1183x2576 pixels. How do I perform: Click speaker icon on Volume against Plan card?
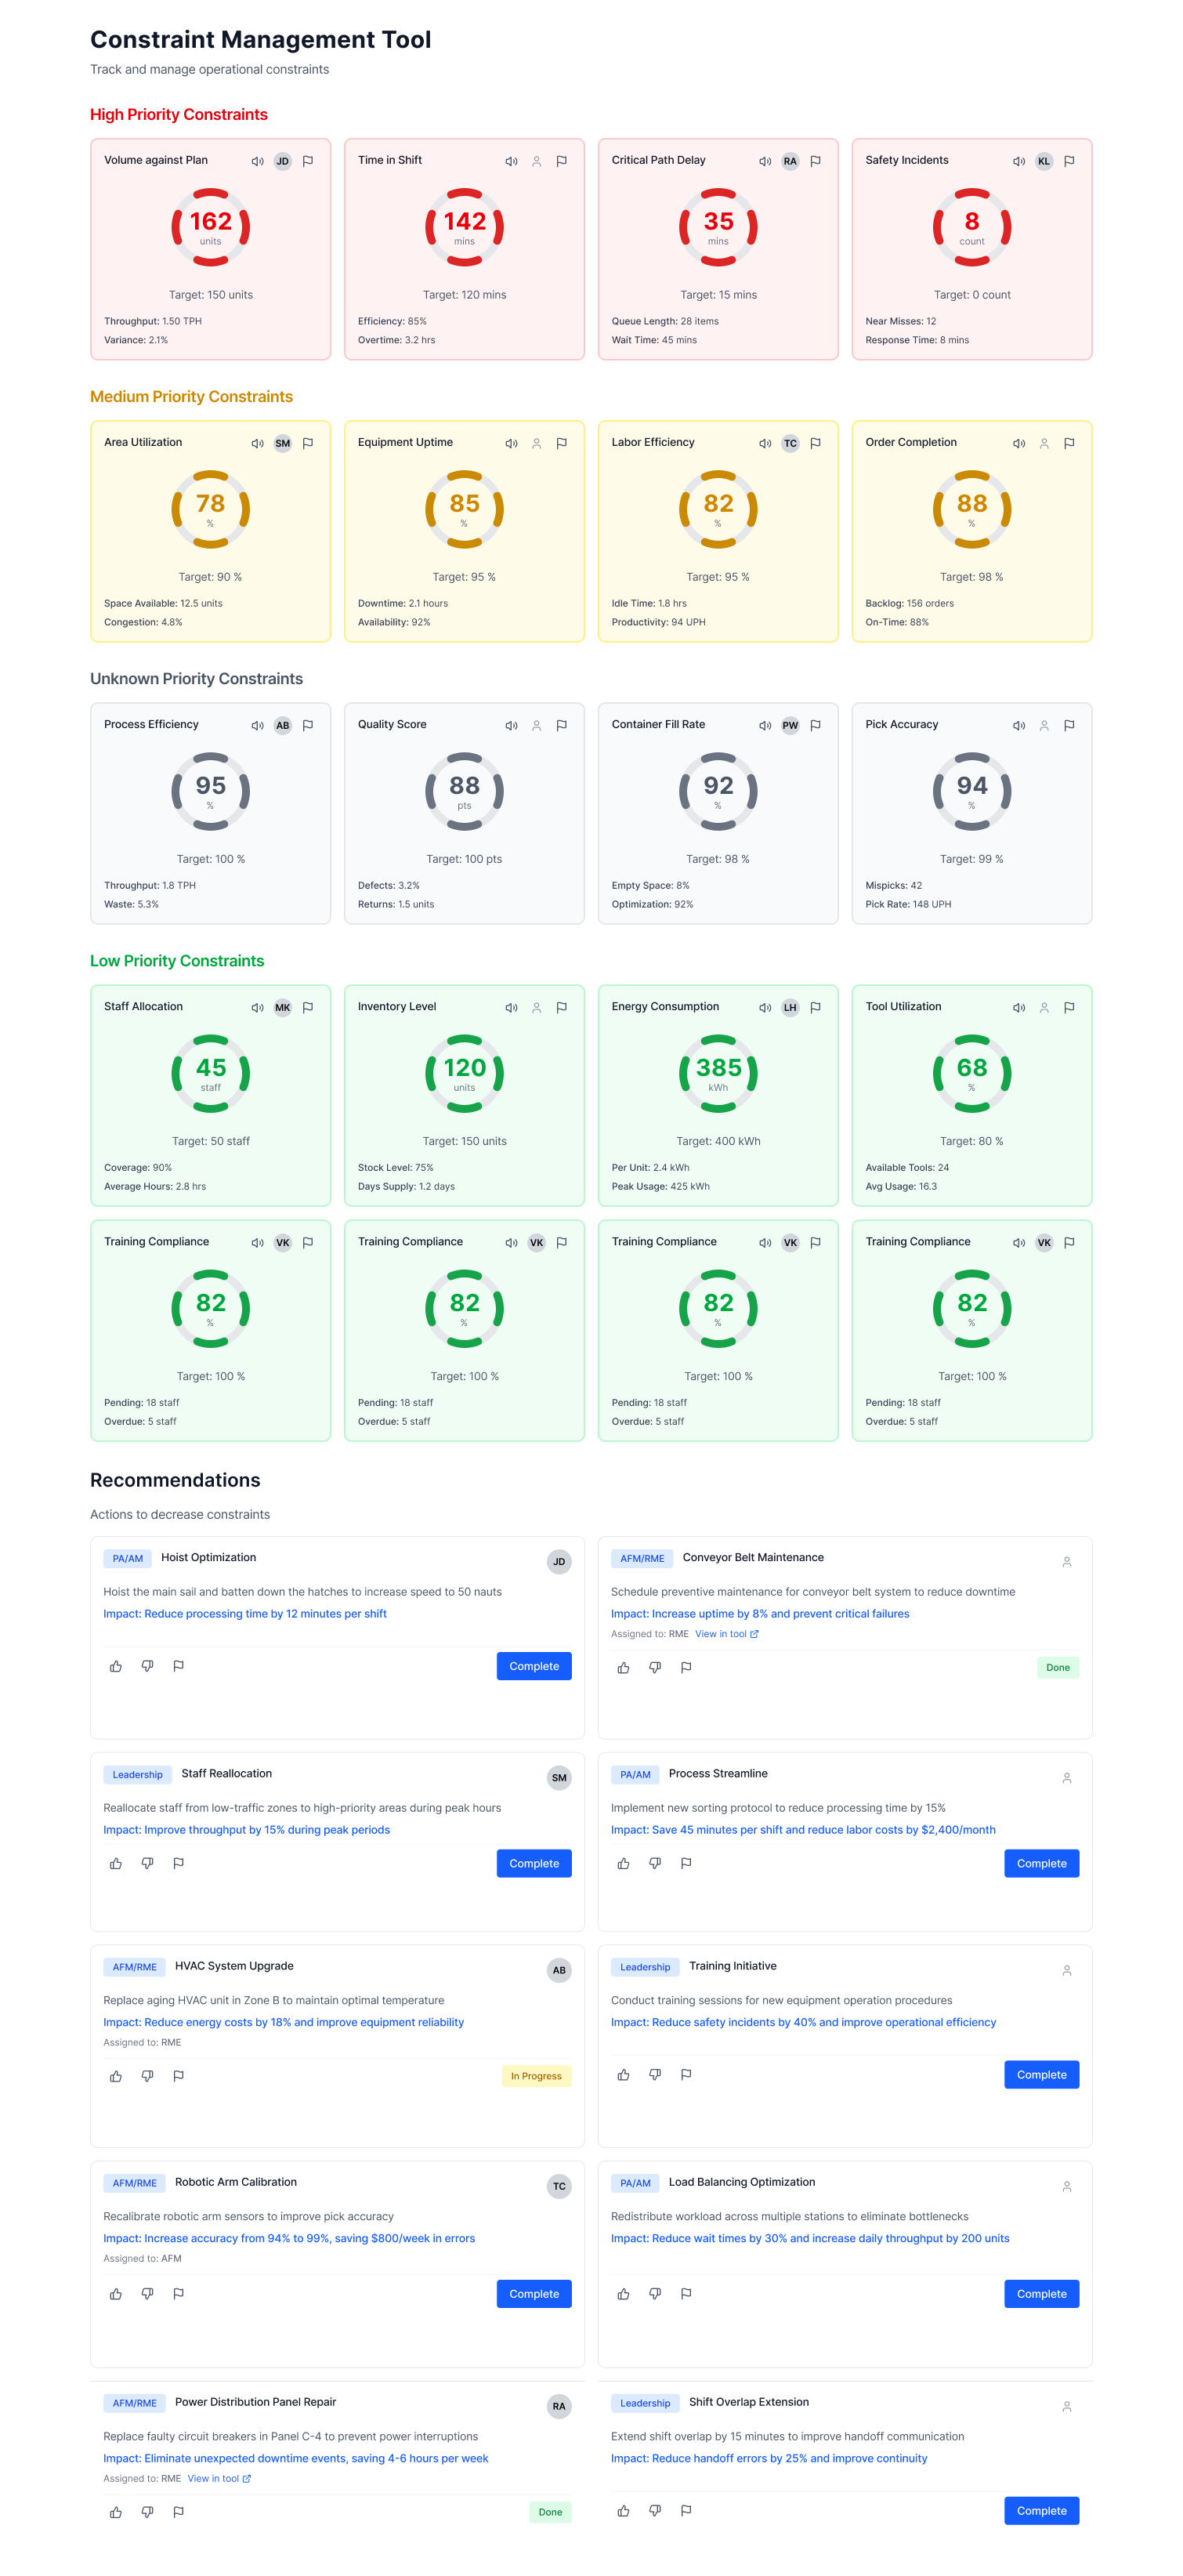tap(257, 161)
